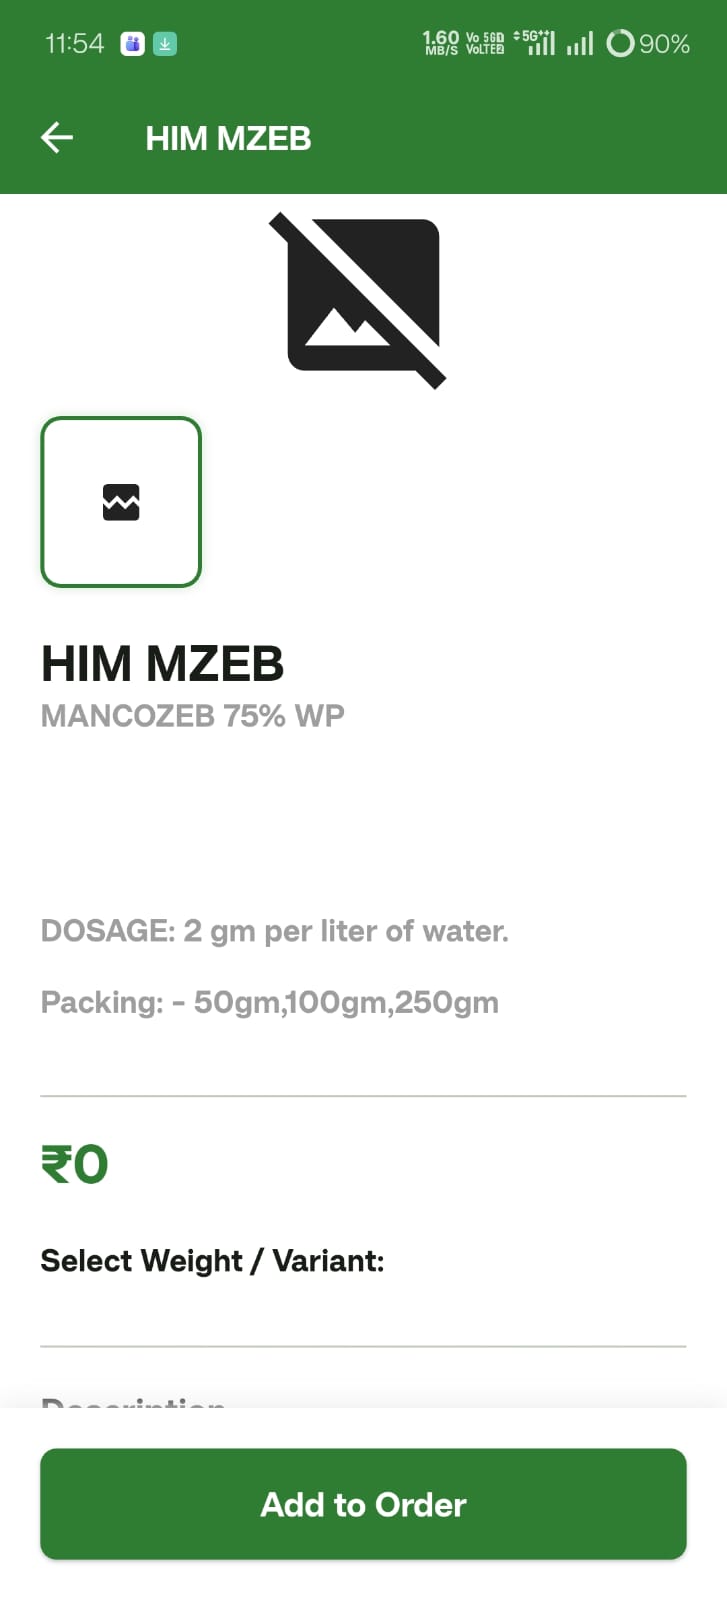Tap the HIM MZEB header bar title

pos(228,138)
